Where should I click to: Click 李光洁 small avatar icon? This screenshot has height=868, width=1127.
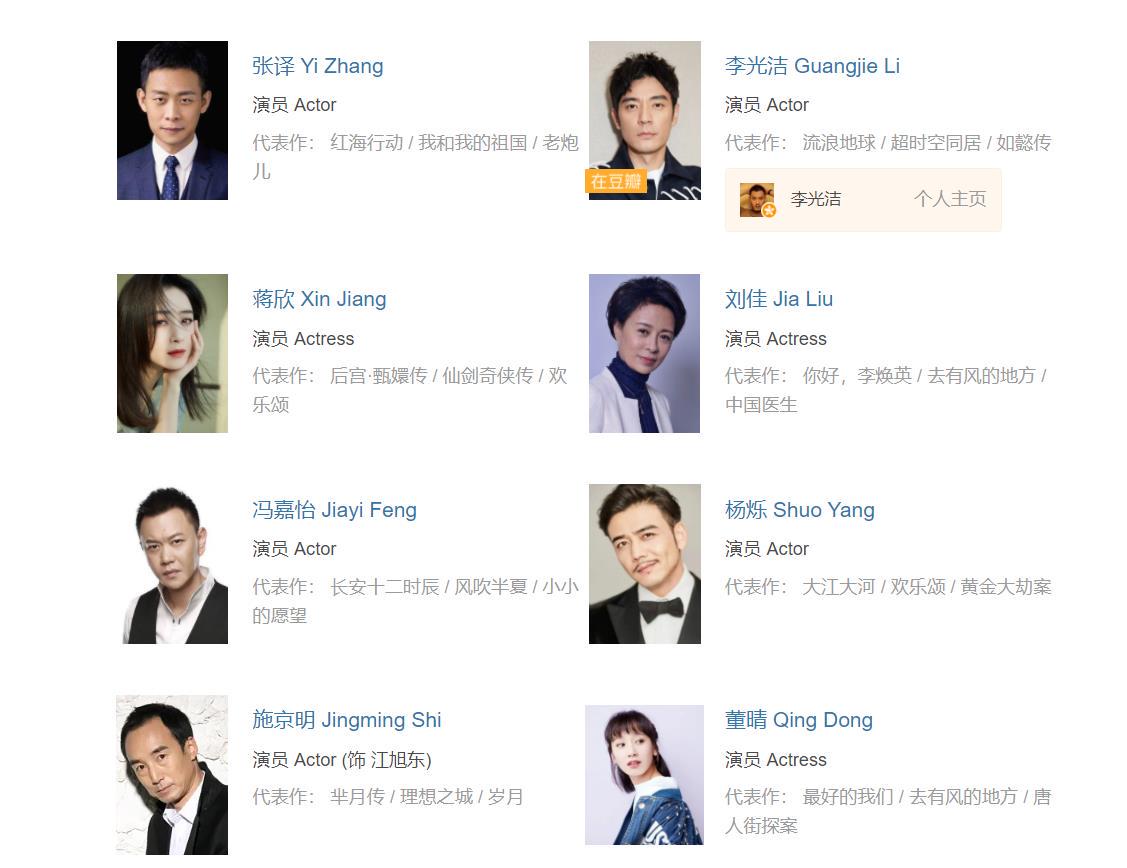(x=758, y=200)
